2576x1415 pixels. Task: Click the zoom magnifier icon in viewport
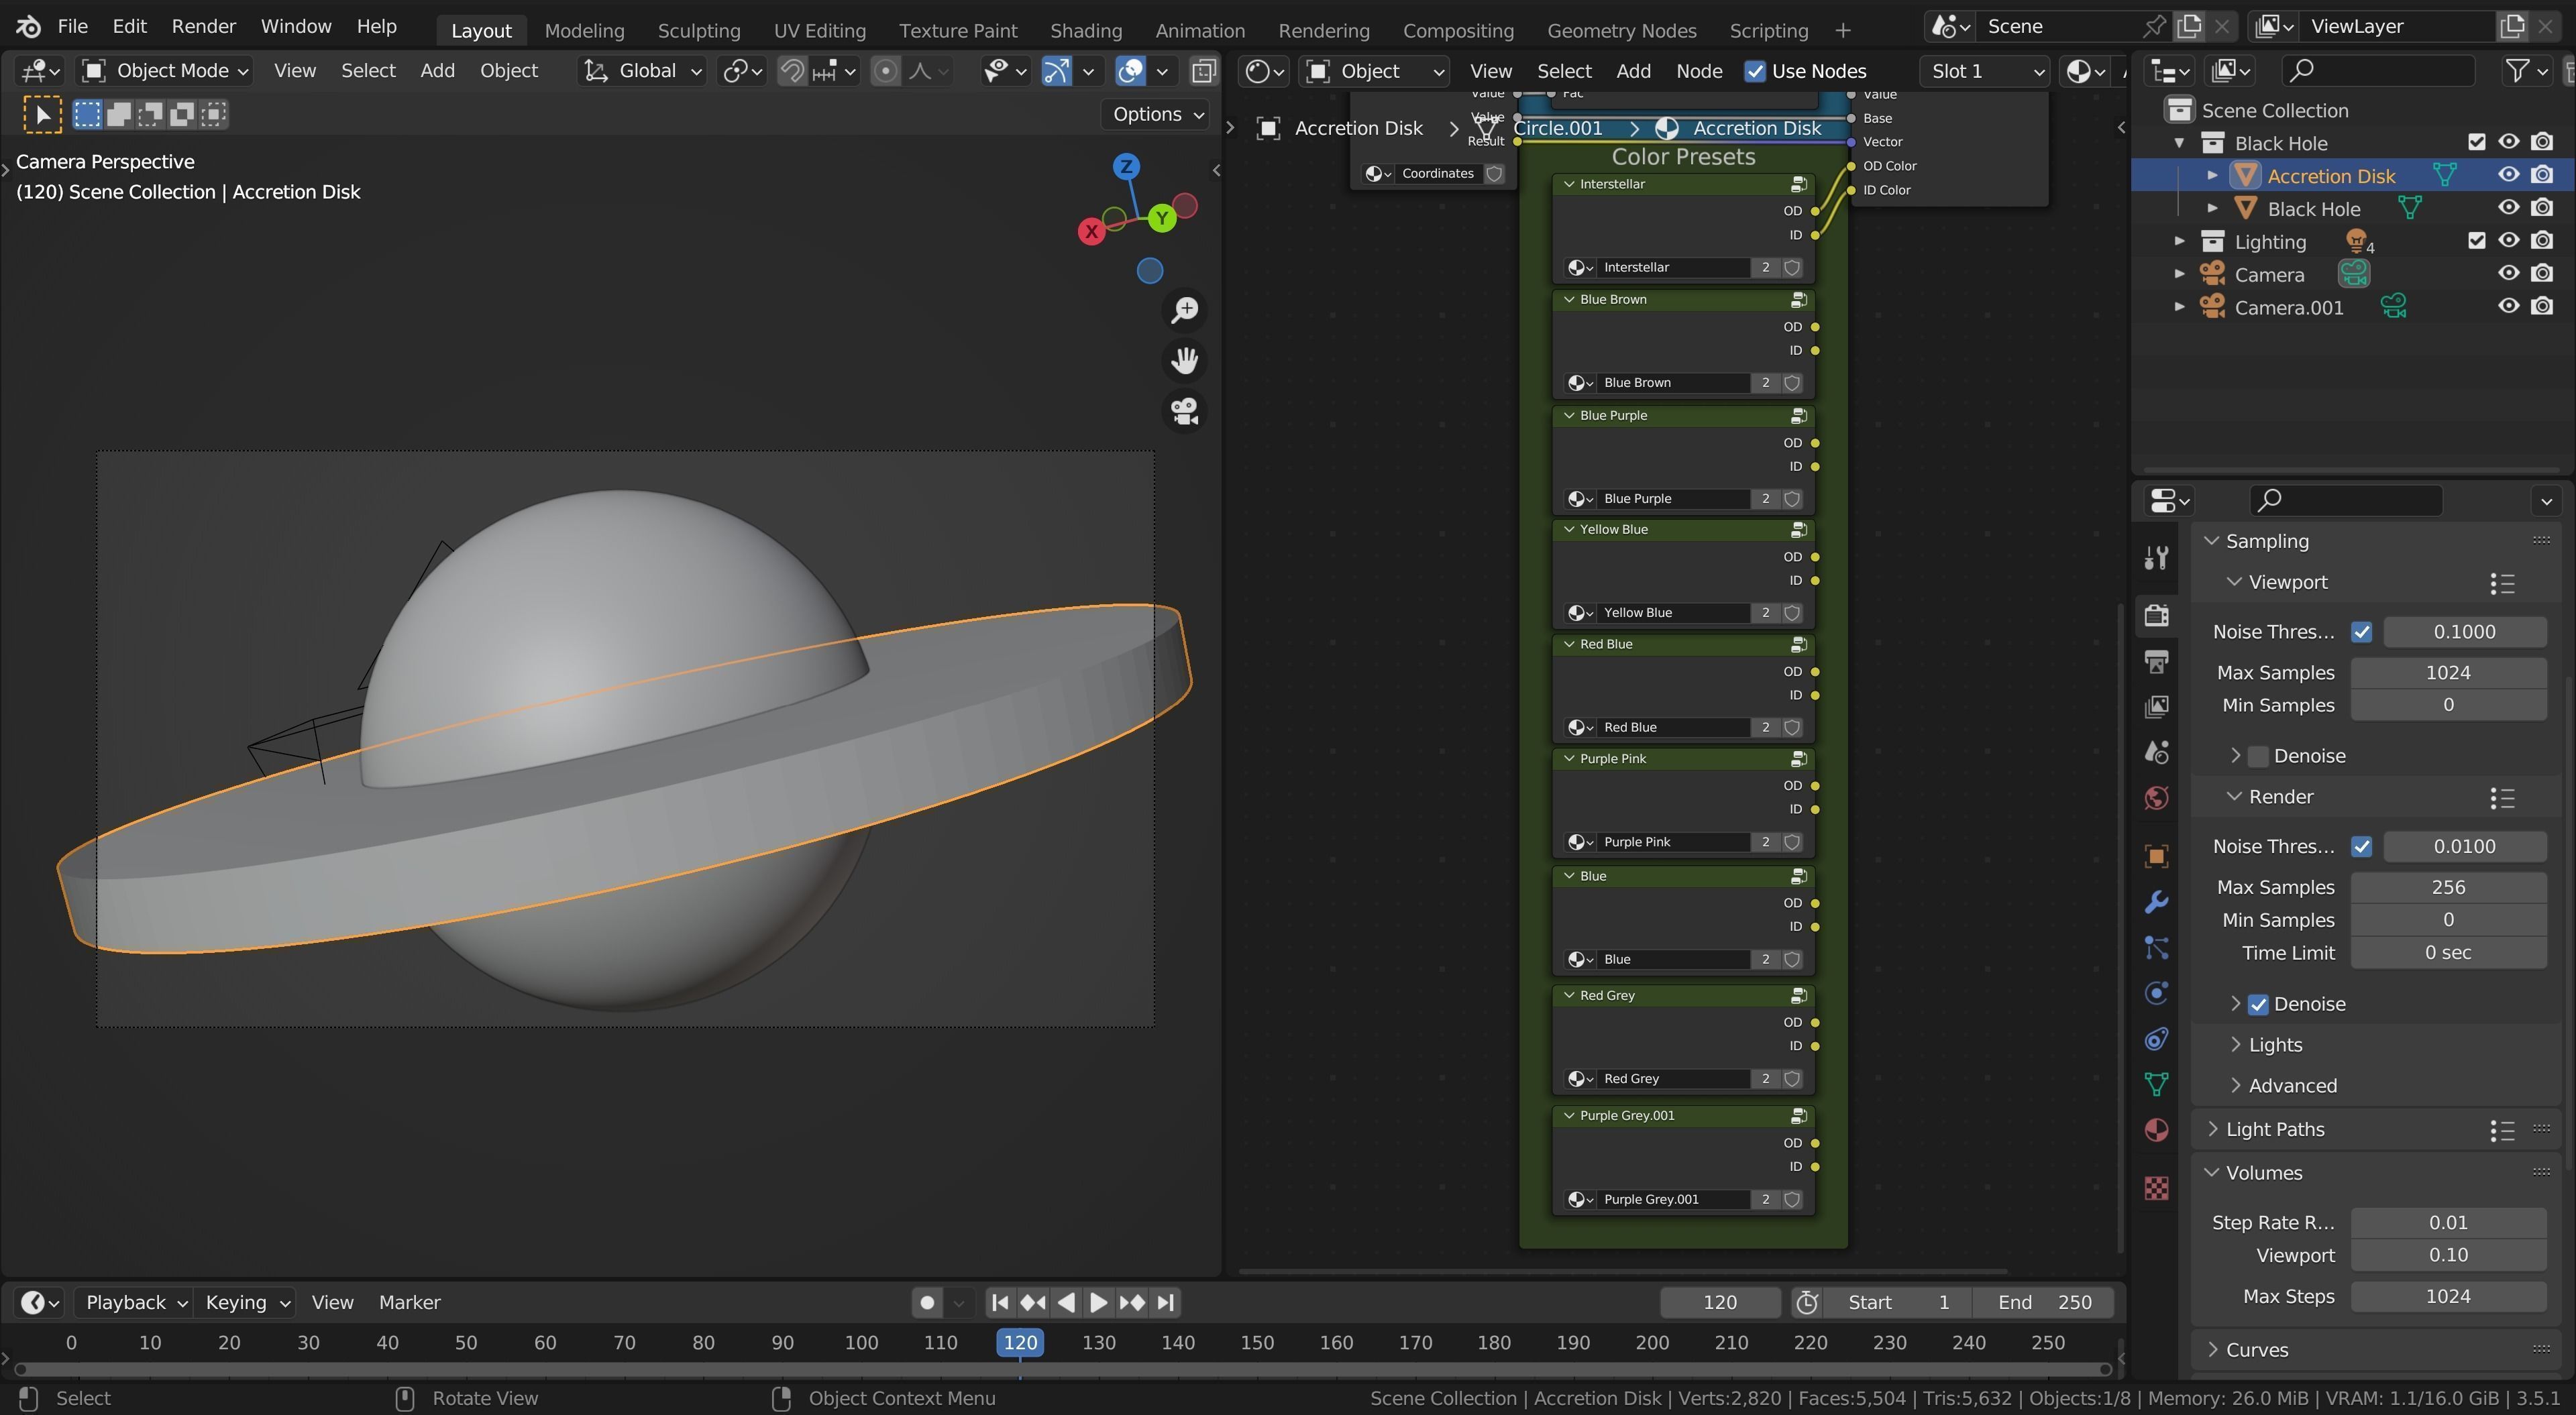click(x=1185, y=310)
